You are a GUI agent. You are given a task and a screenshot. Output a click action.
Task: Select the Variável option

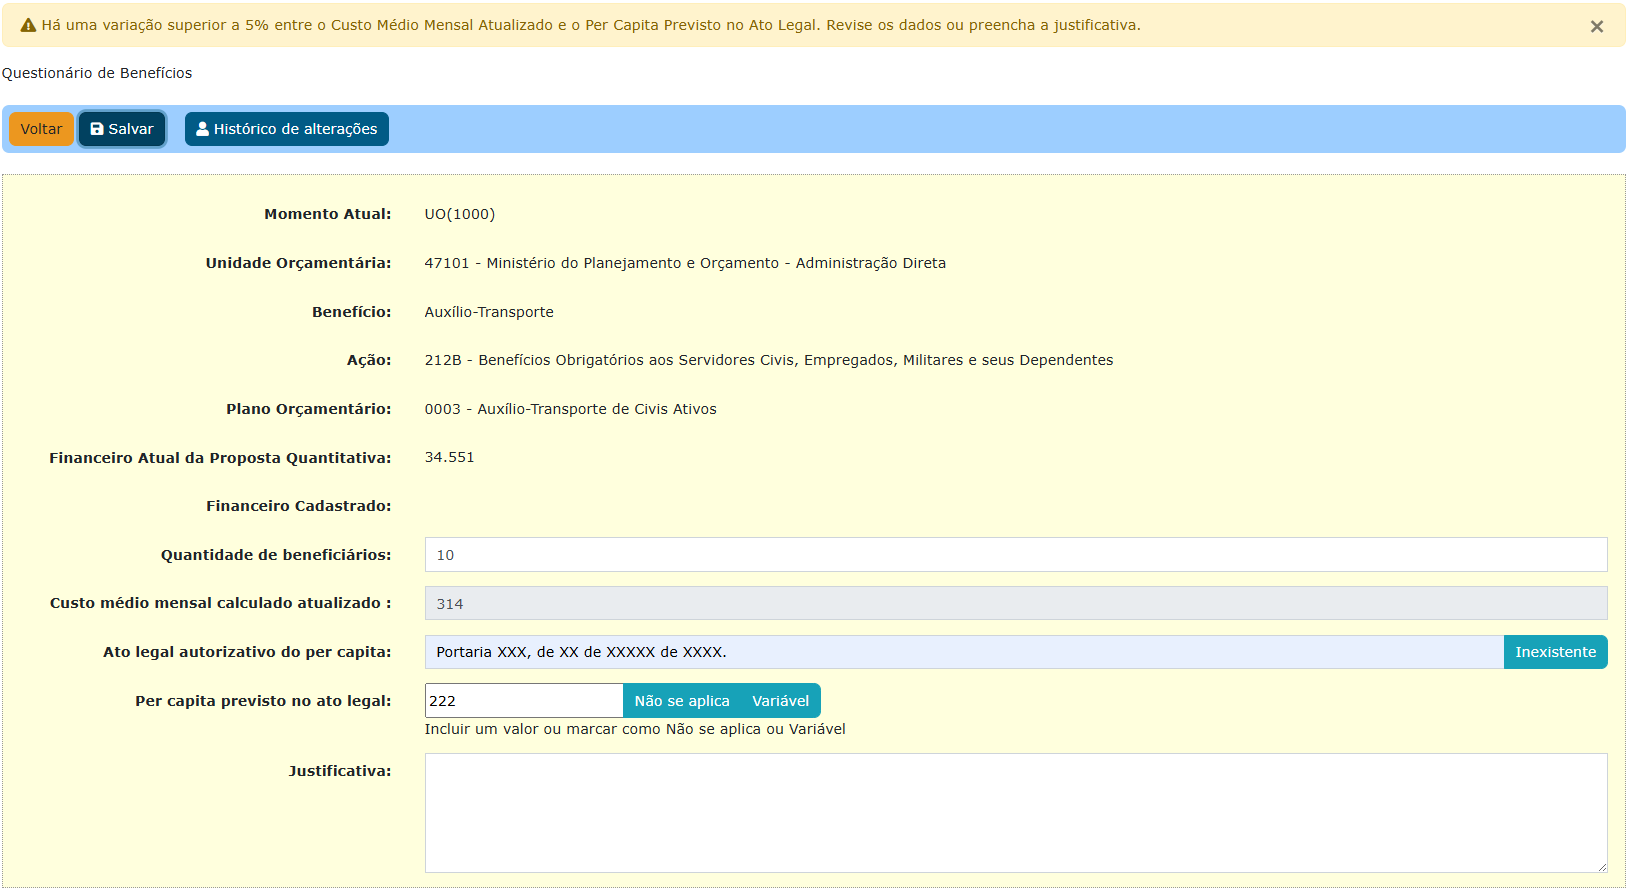(781, 701)
